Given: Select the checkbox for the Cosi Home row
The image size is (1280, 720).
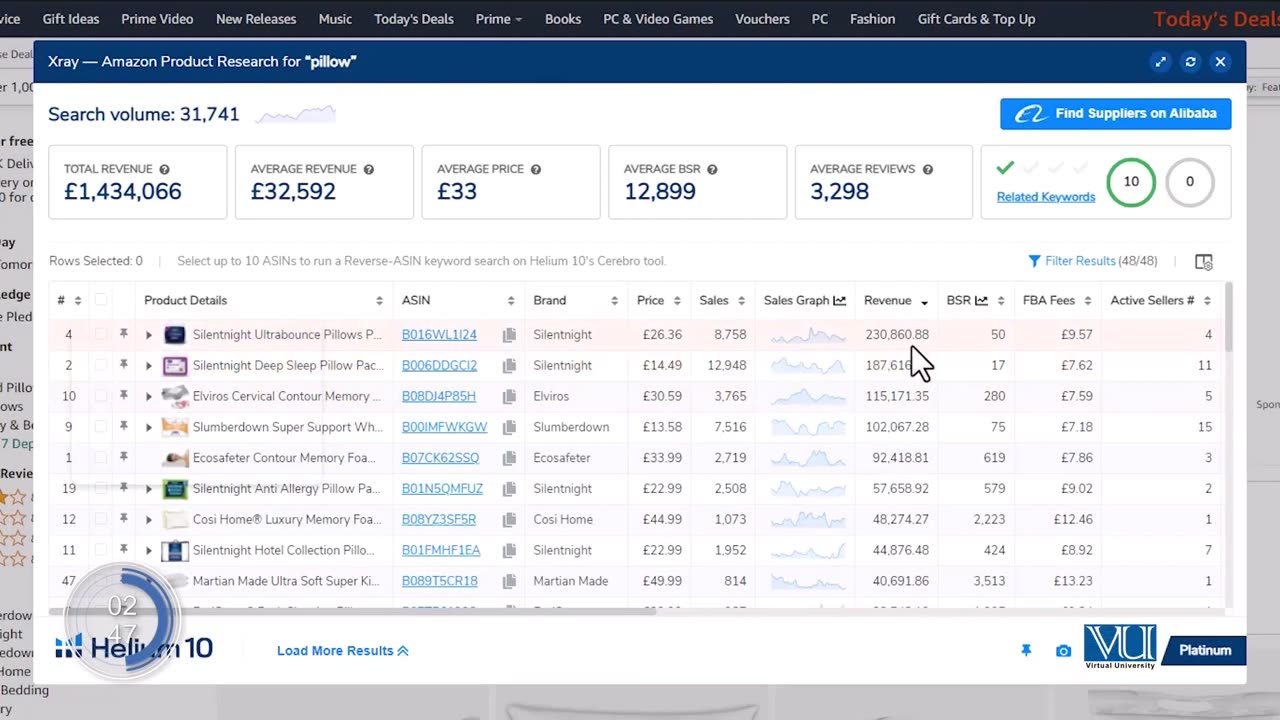Looking at the screenshot, I should [x=101, y=520].
